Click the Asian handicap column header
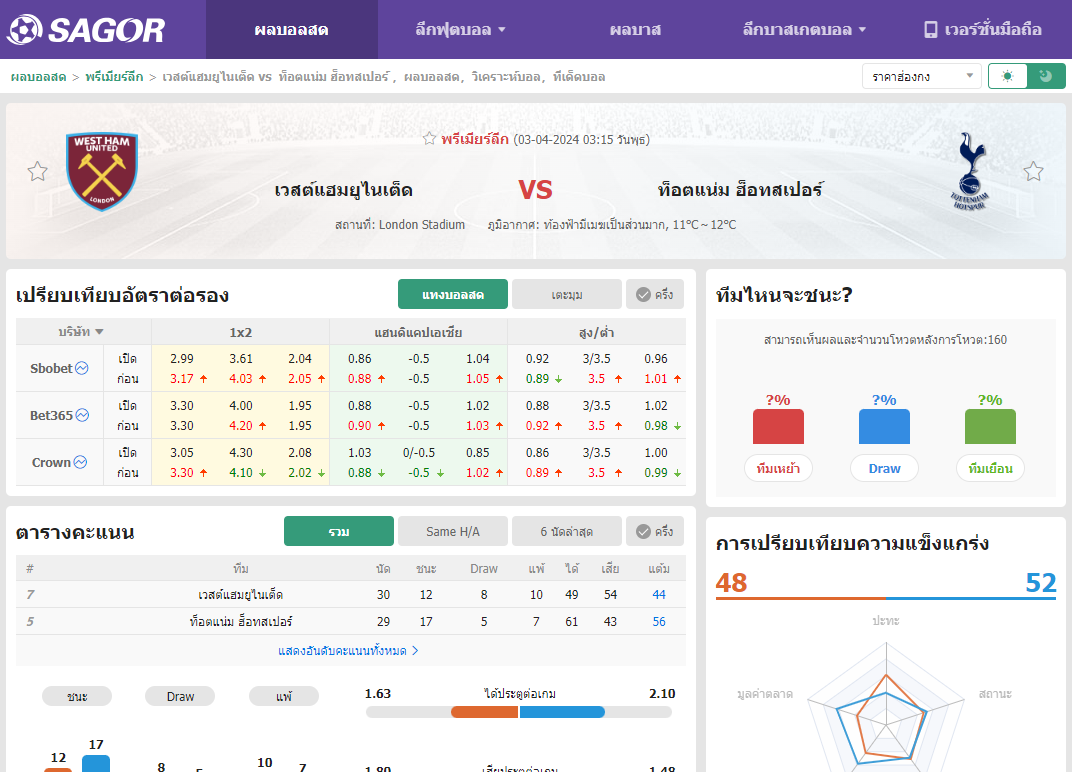Viewport: 1072px width, 772px height. (x=418, y=332)
